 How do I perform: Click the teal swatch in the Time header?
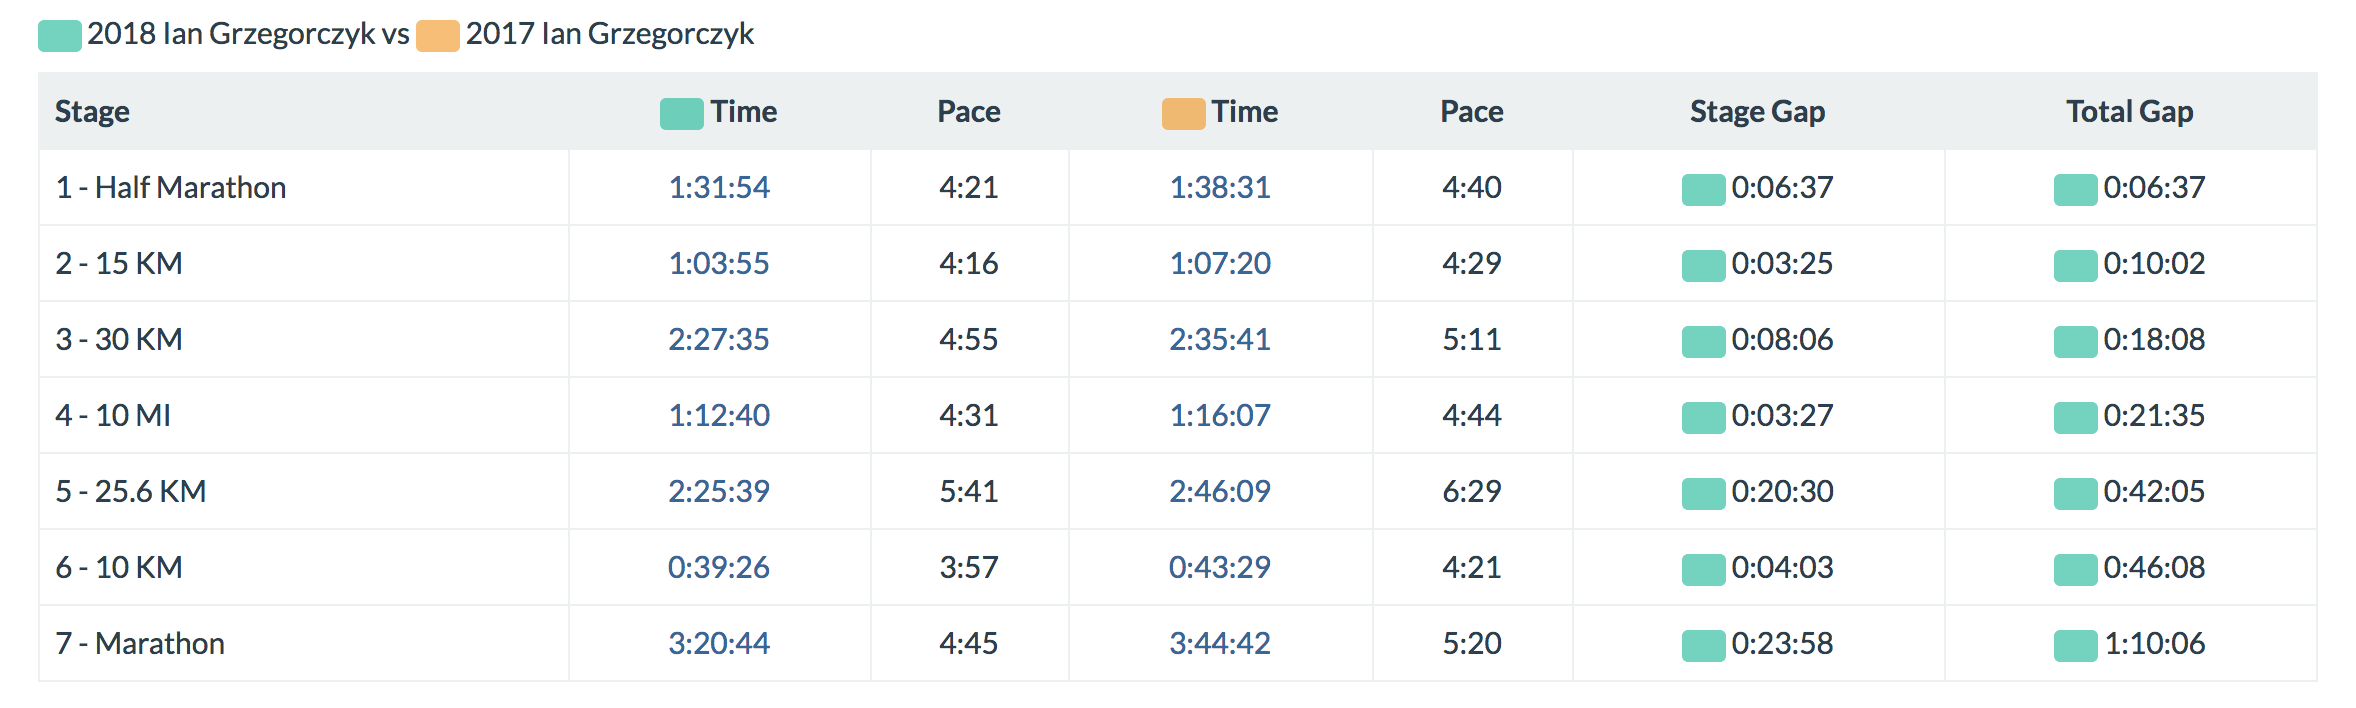681,114
